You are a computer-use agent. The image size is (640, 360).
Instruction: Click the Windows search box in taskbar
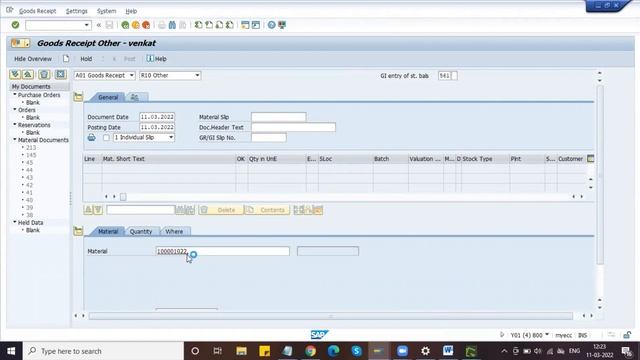coord(103,351)
